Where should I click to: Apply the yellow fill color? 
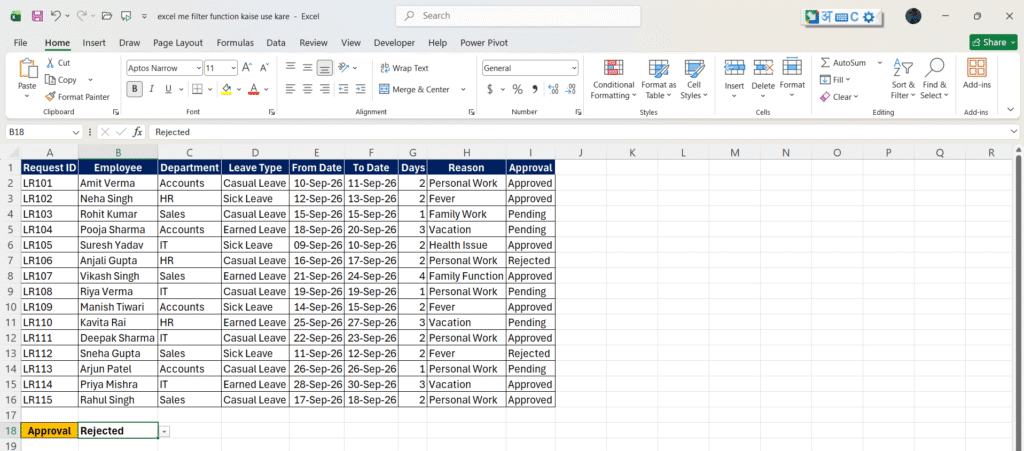pyautogui.click(x=227, y=89)
